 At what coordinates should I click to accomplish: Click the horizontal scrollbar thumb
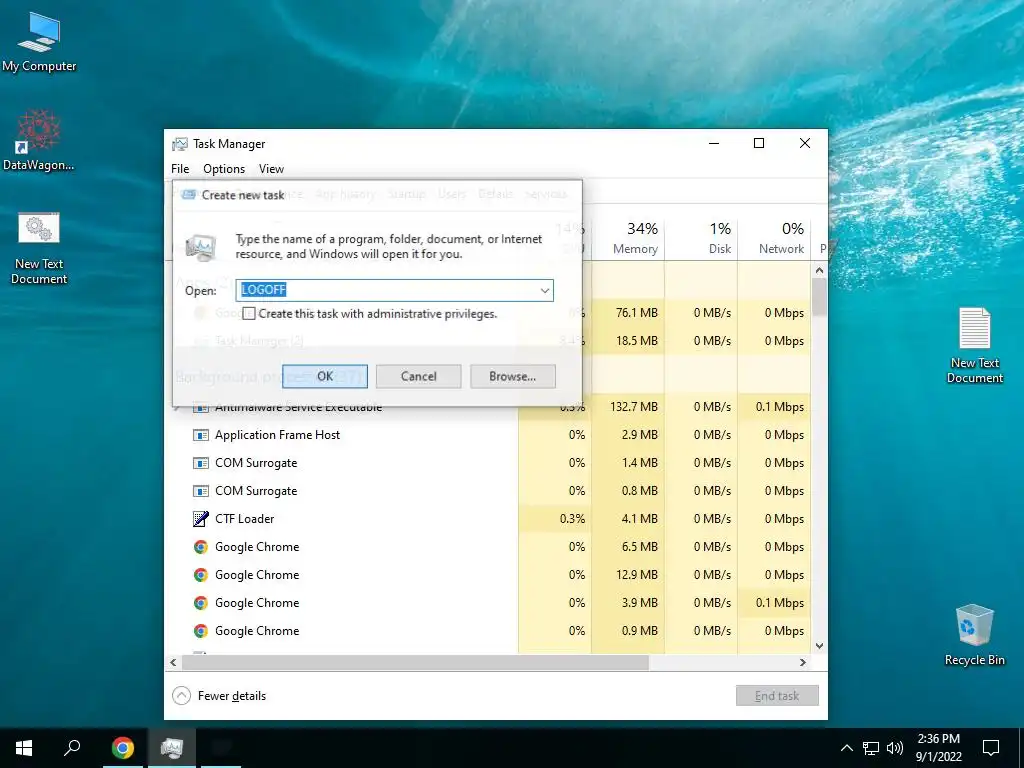point(415,662)
